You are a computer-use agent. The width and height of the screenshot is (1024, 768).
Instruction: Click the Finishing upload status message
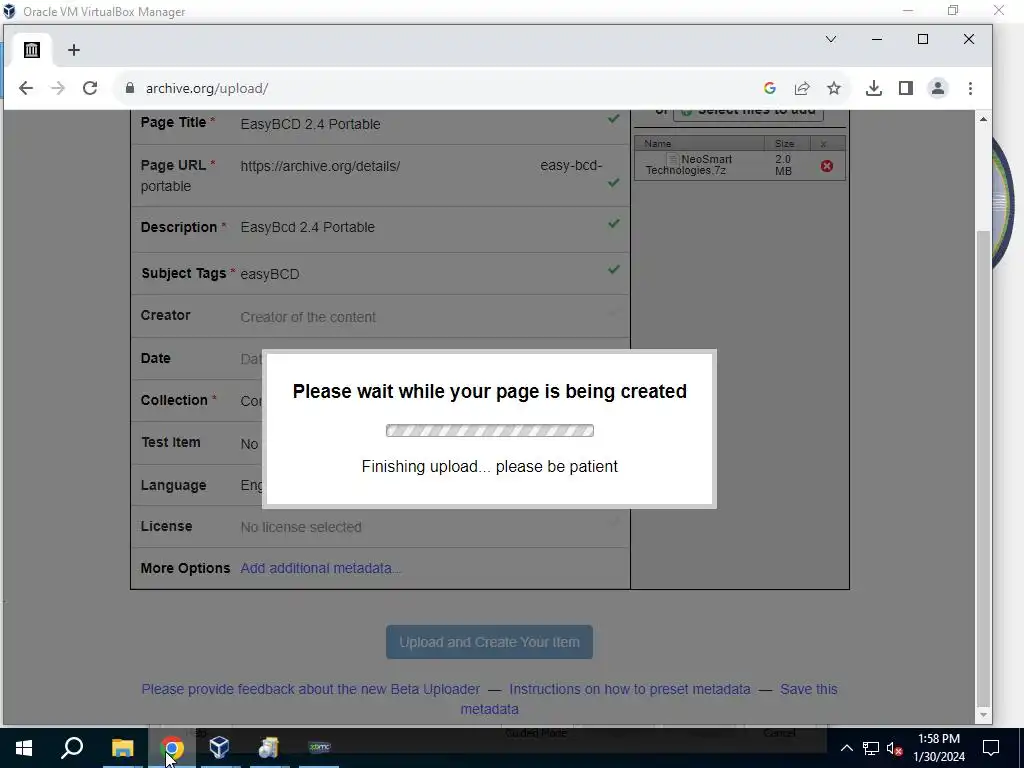coord(489,467)
